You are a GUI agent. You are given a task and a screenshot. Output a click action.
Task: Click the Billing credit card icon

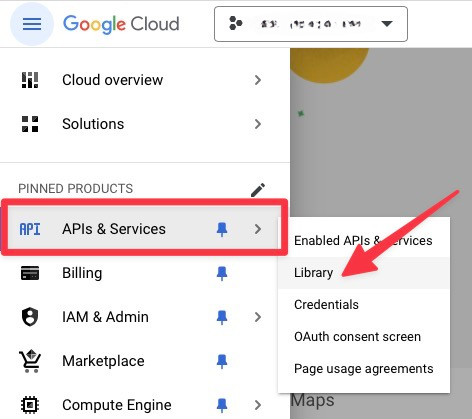click(x=30, y=273)
